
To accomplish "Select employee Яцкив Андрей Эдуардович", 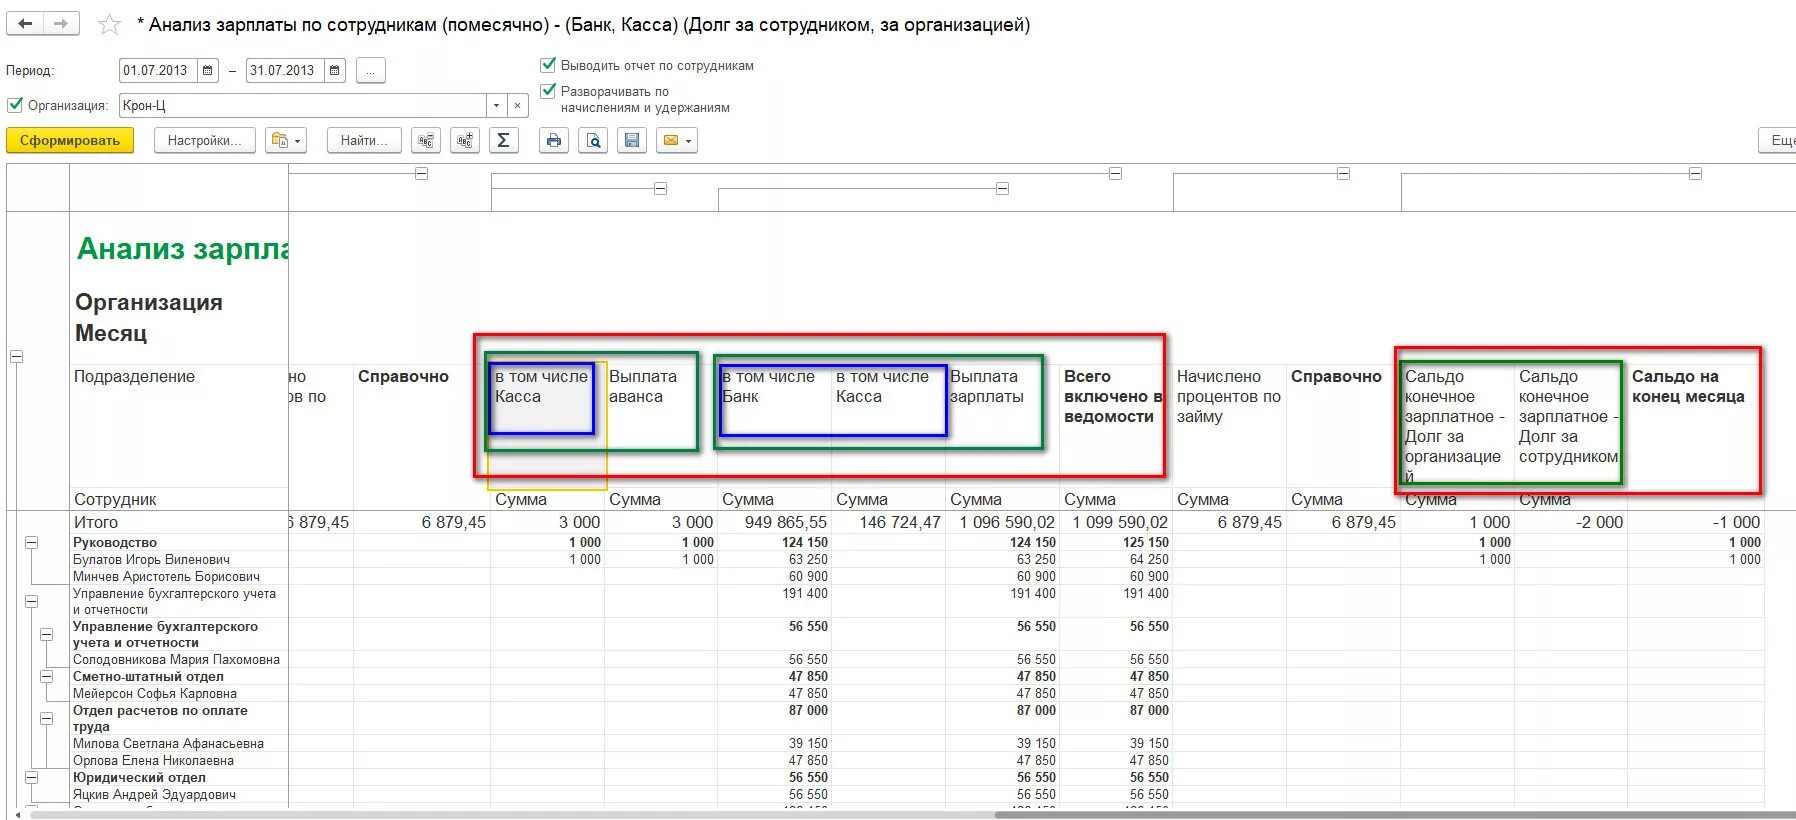I will click(x=154, y=795).
